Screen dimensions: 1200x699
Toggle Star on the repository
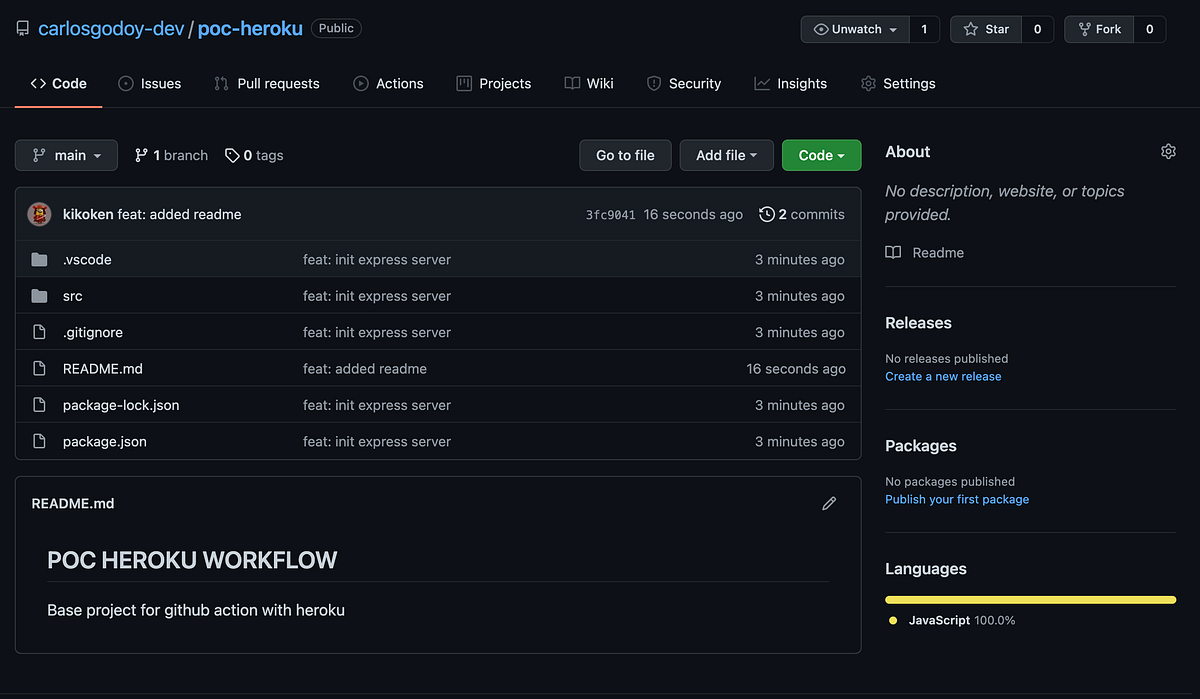985,28
